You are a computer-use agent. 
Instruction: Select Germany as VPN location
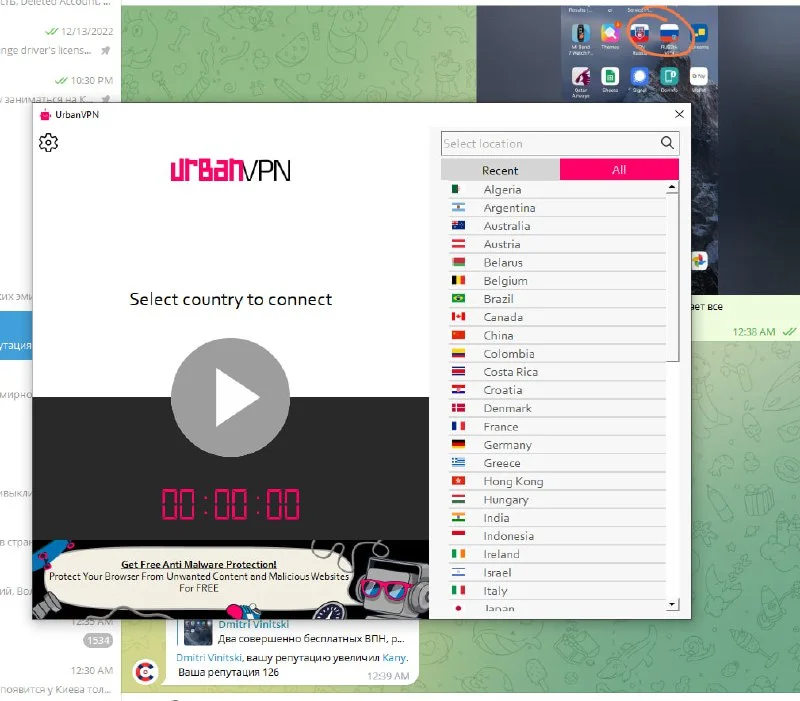(507, 445)
